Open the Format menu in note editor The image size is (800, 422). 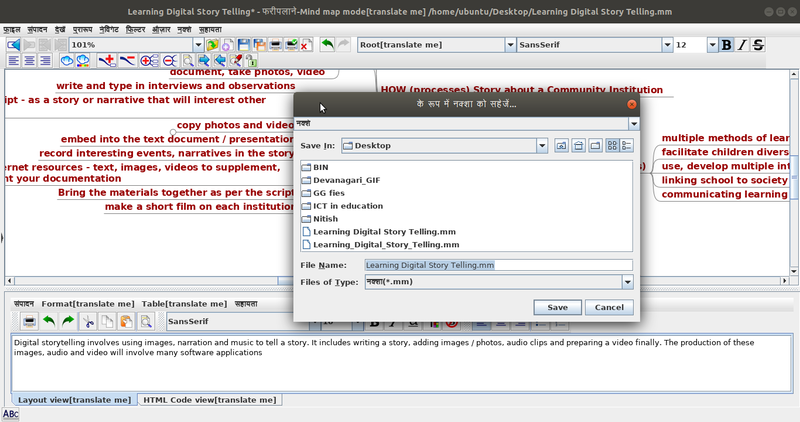click(x=88, y=304)
